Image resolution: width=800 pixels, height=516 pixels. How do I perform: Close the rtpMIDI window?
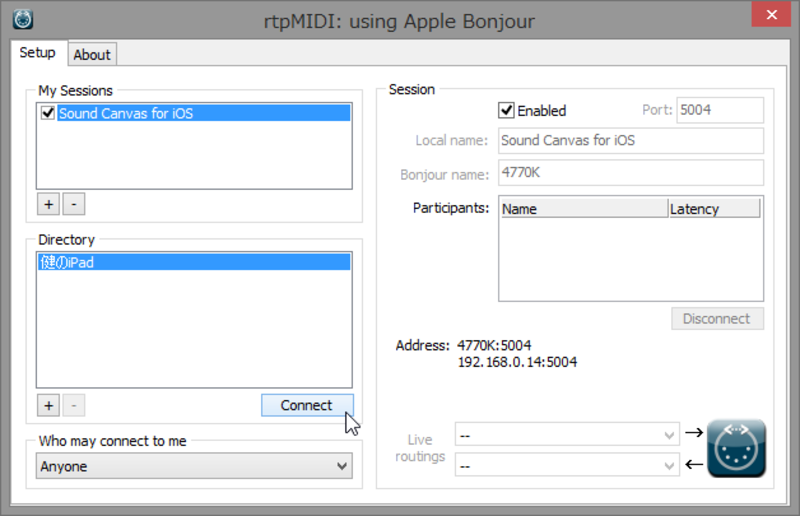coord(771,14)
